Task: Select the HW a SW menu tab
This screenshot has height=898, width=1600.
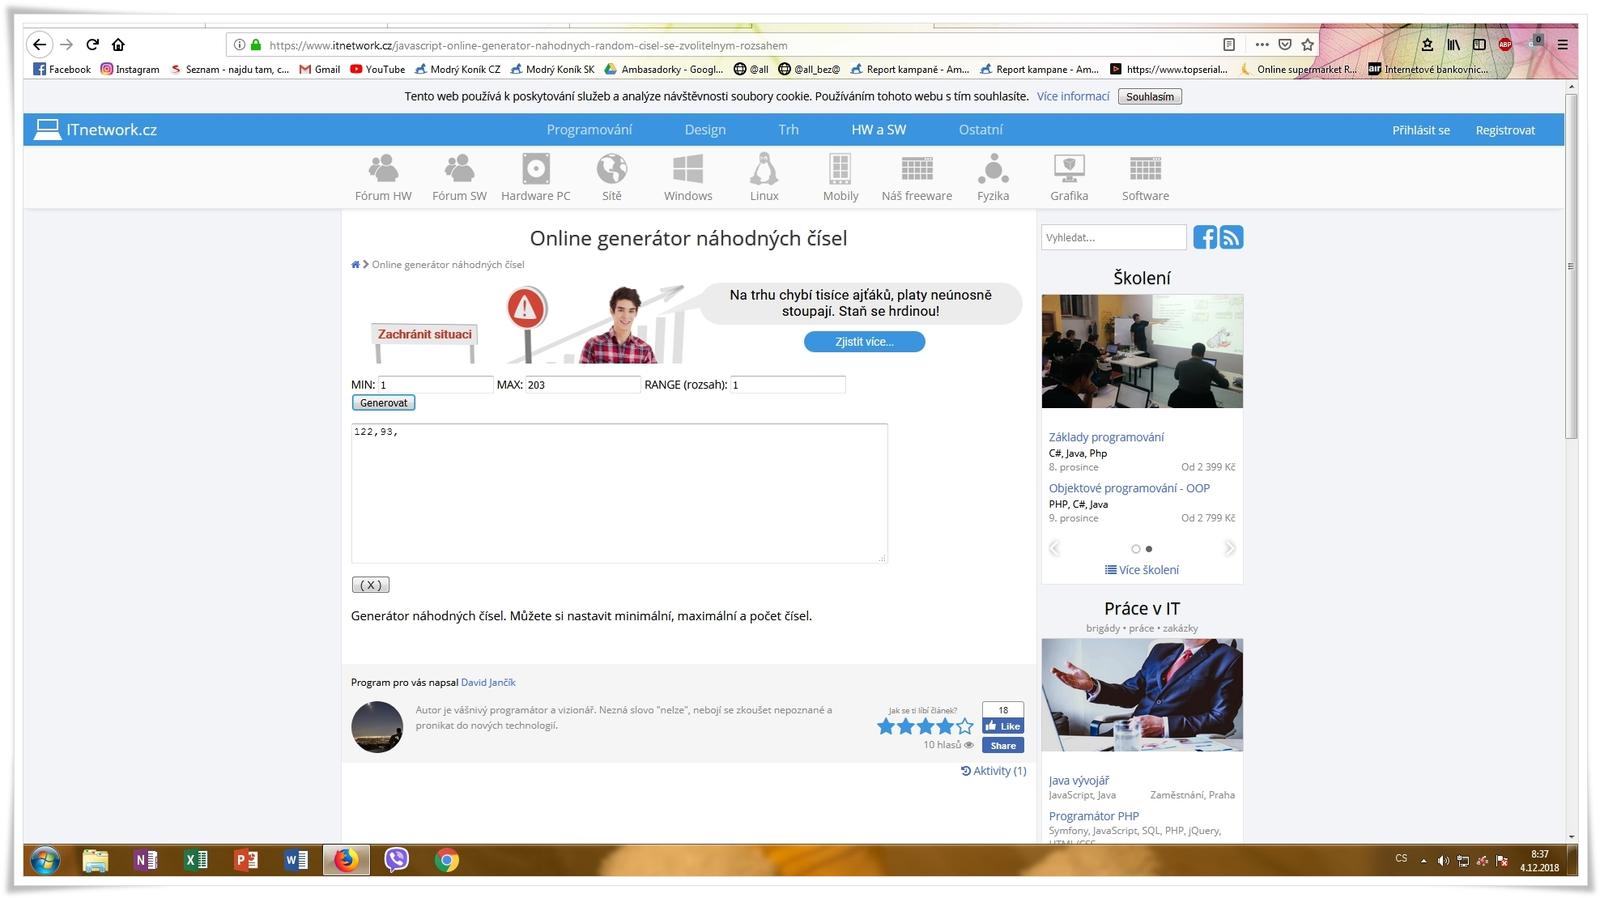Action: 878,130
